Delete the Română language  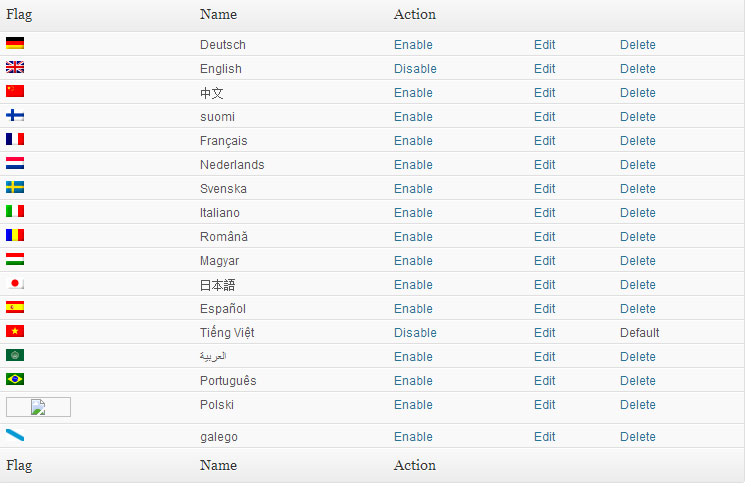[x=637, y=237]
